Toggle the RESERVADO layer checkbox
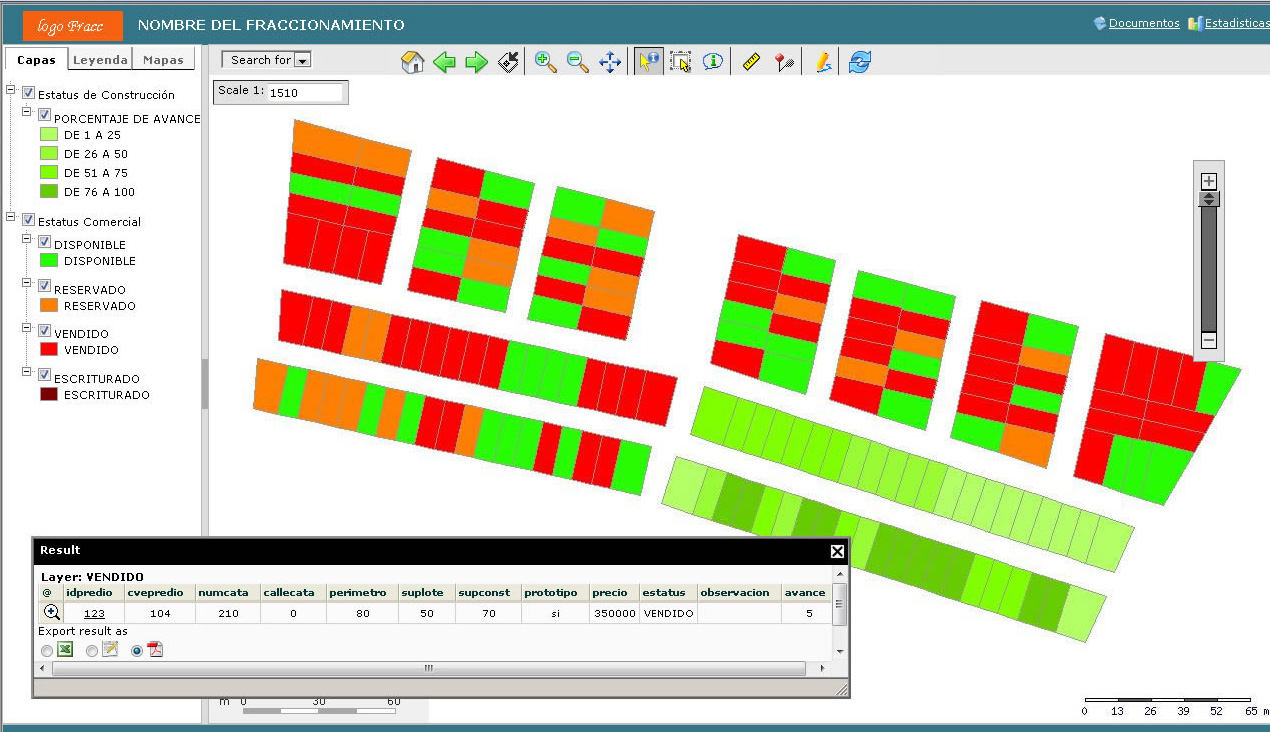 click(44, 286)
